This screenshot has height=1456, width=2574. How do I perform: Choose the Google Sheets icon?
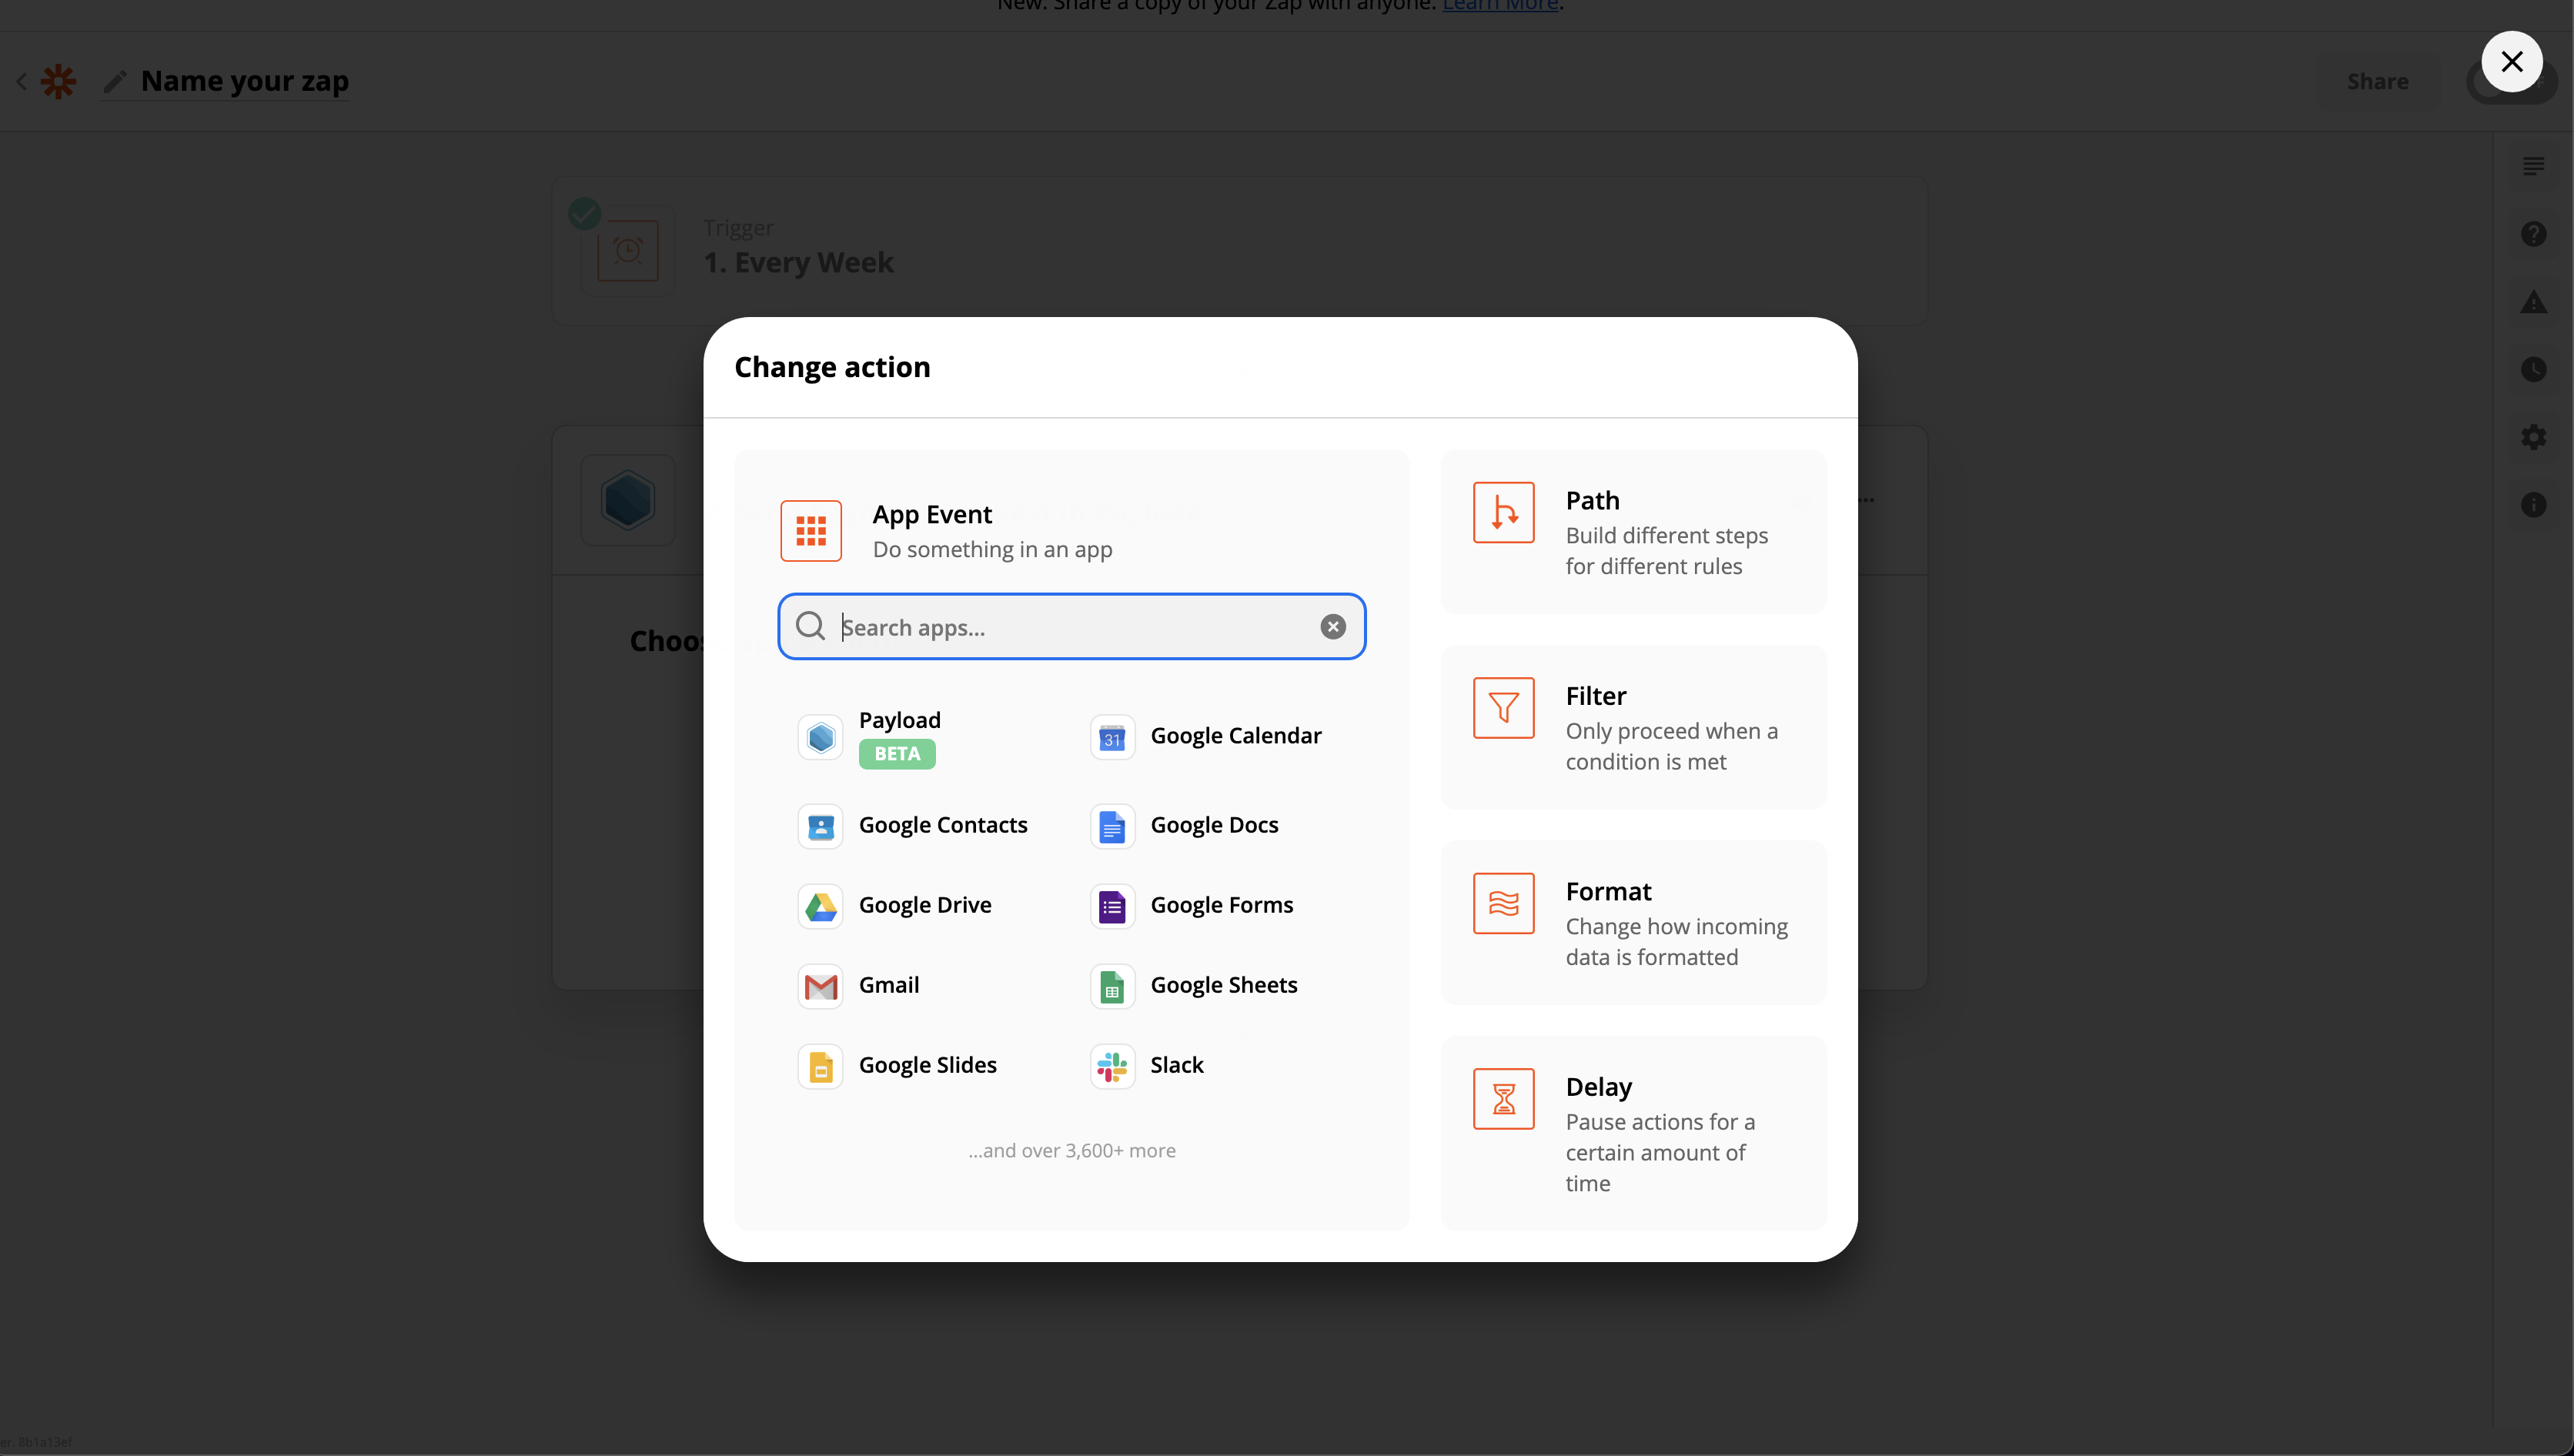pyautogui.click(x=1112, y=987)
